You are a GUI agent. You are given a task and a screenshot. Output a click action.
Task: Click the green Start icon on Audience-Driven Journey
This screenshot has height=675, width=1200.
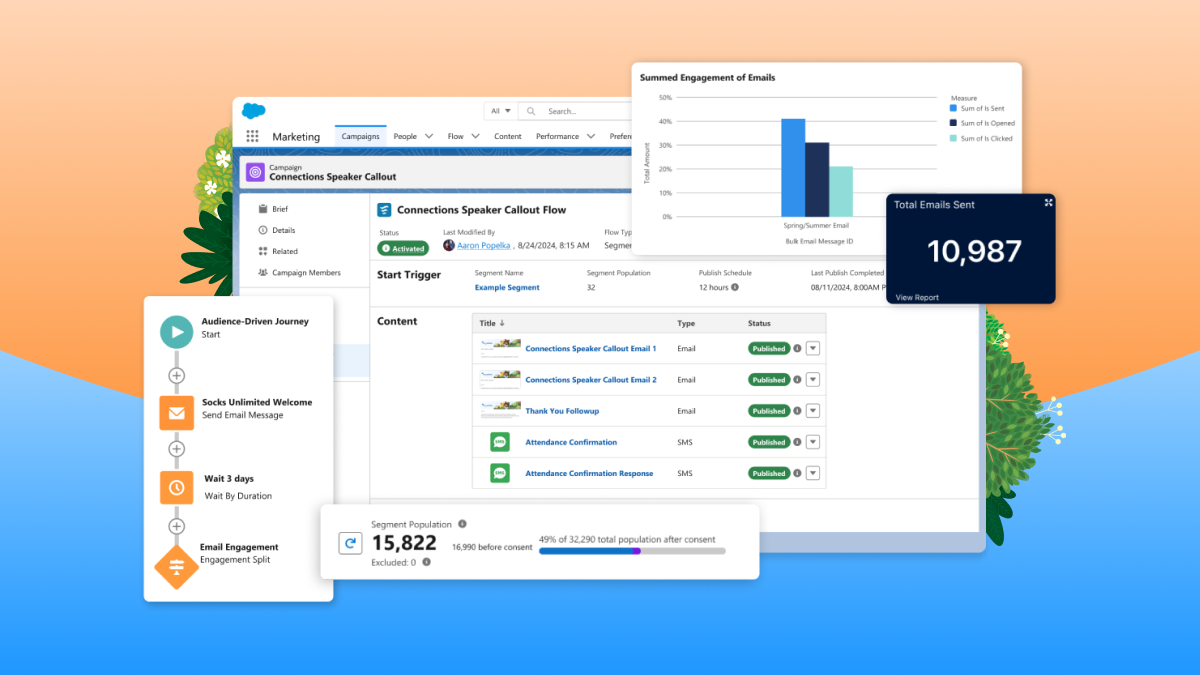point(176,331)
